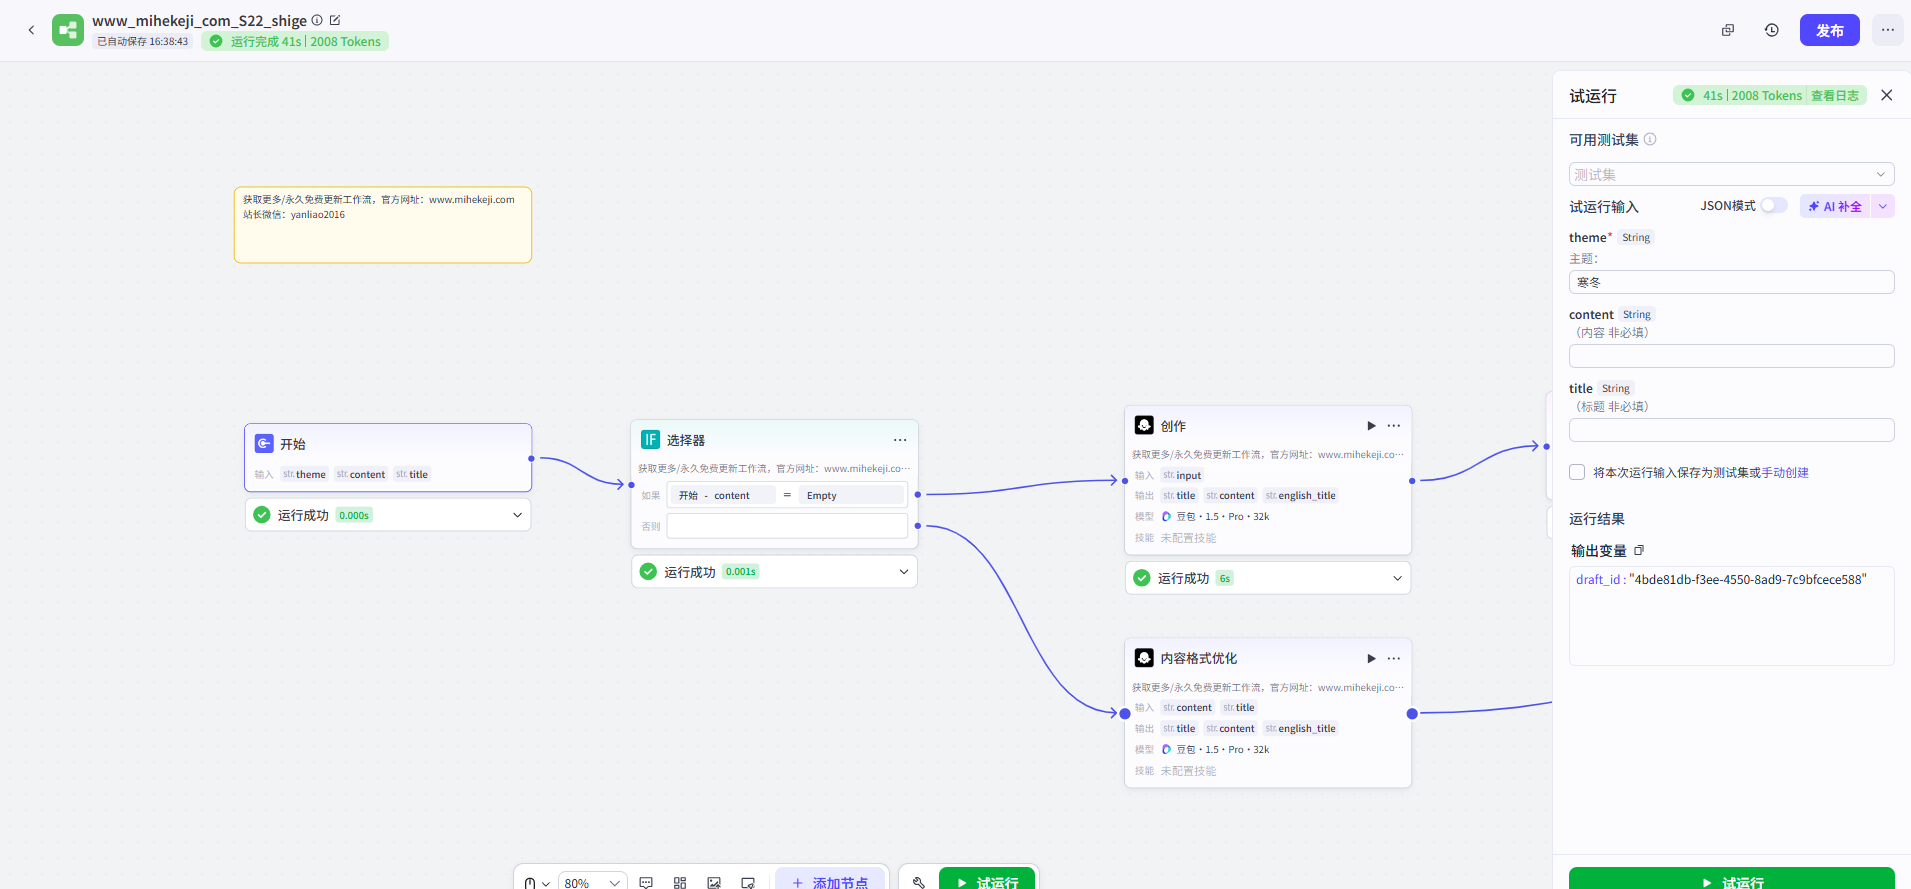Run the 创作 node with its play icon

tap(1371, 426)
